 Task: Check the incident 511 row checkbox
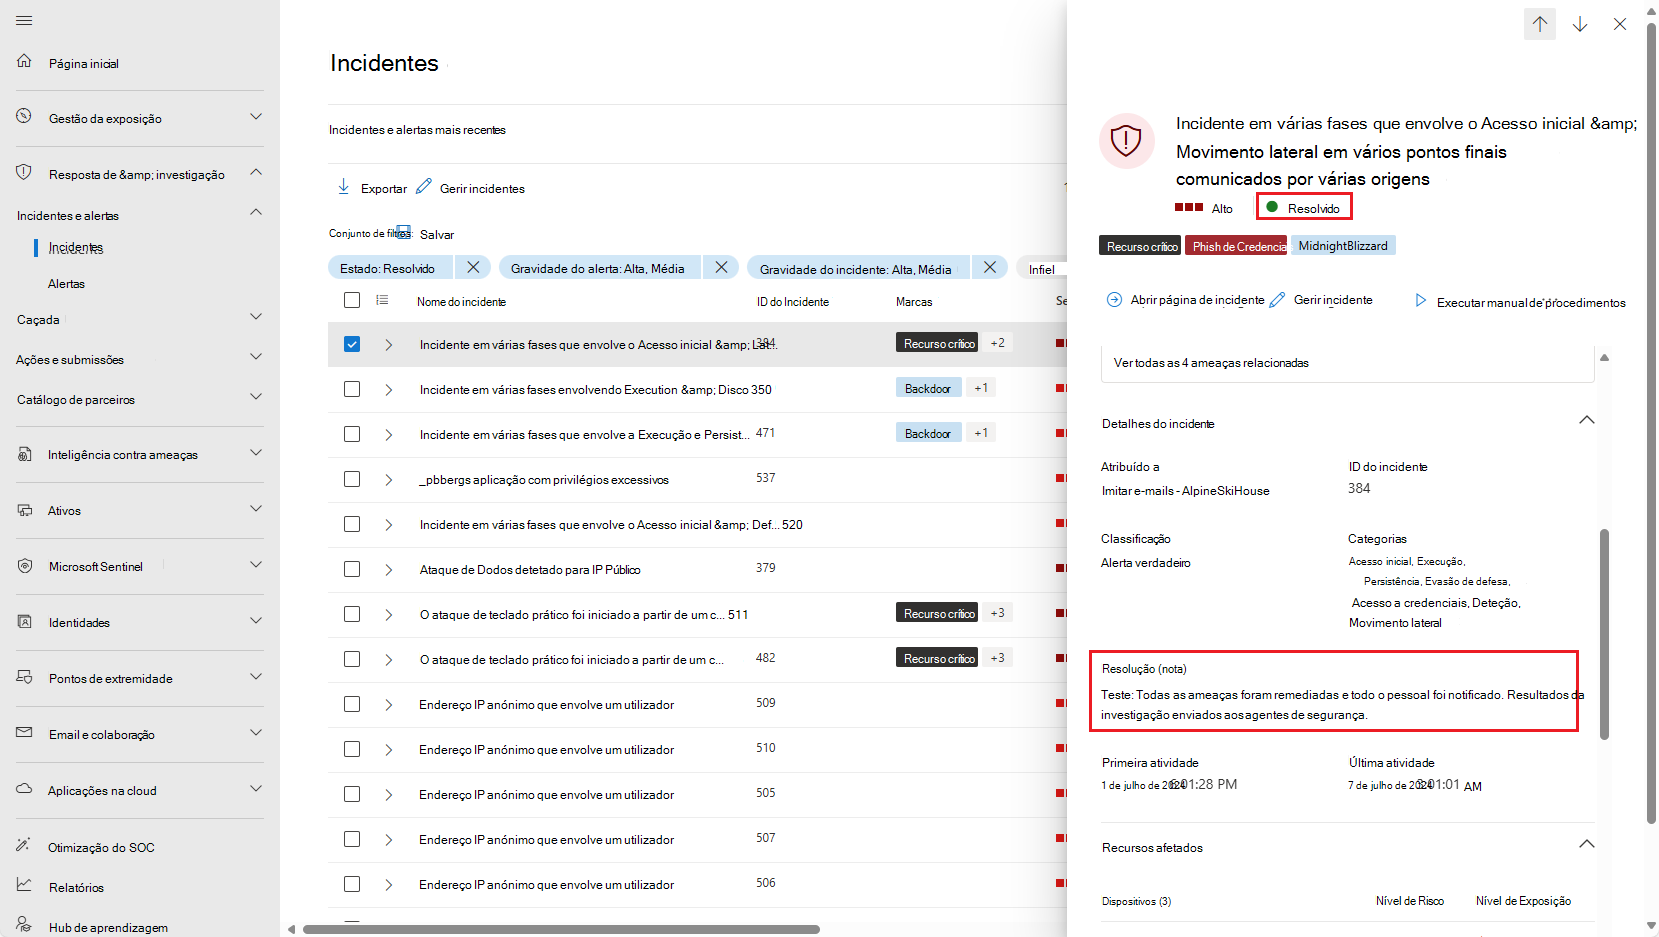pyautogui.click(x=352, y=614)
